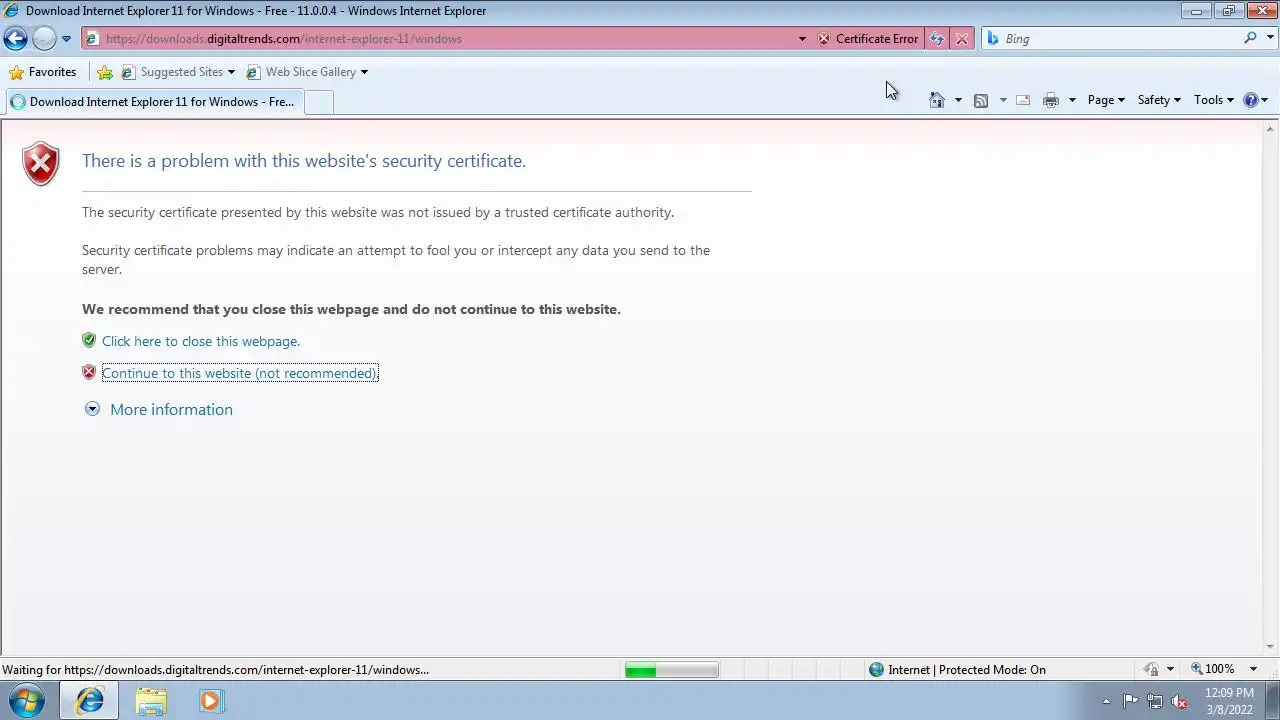Click the Read Mail envelope icon
This screenshot has width=1280, height=720.
1023,100
